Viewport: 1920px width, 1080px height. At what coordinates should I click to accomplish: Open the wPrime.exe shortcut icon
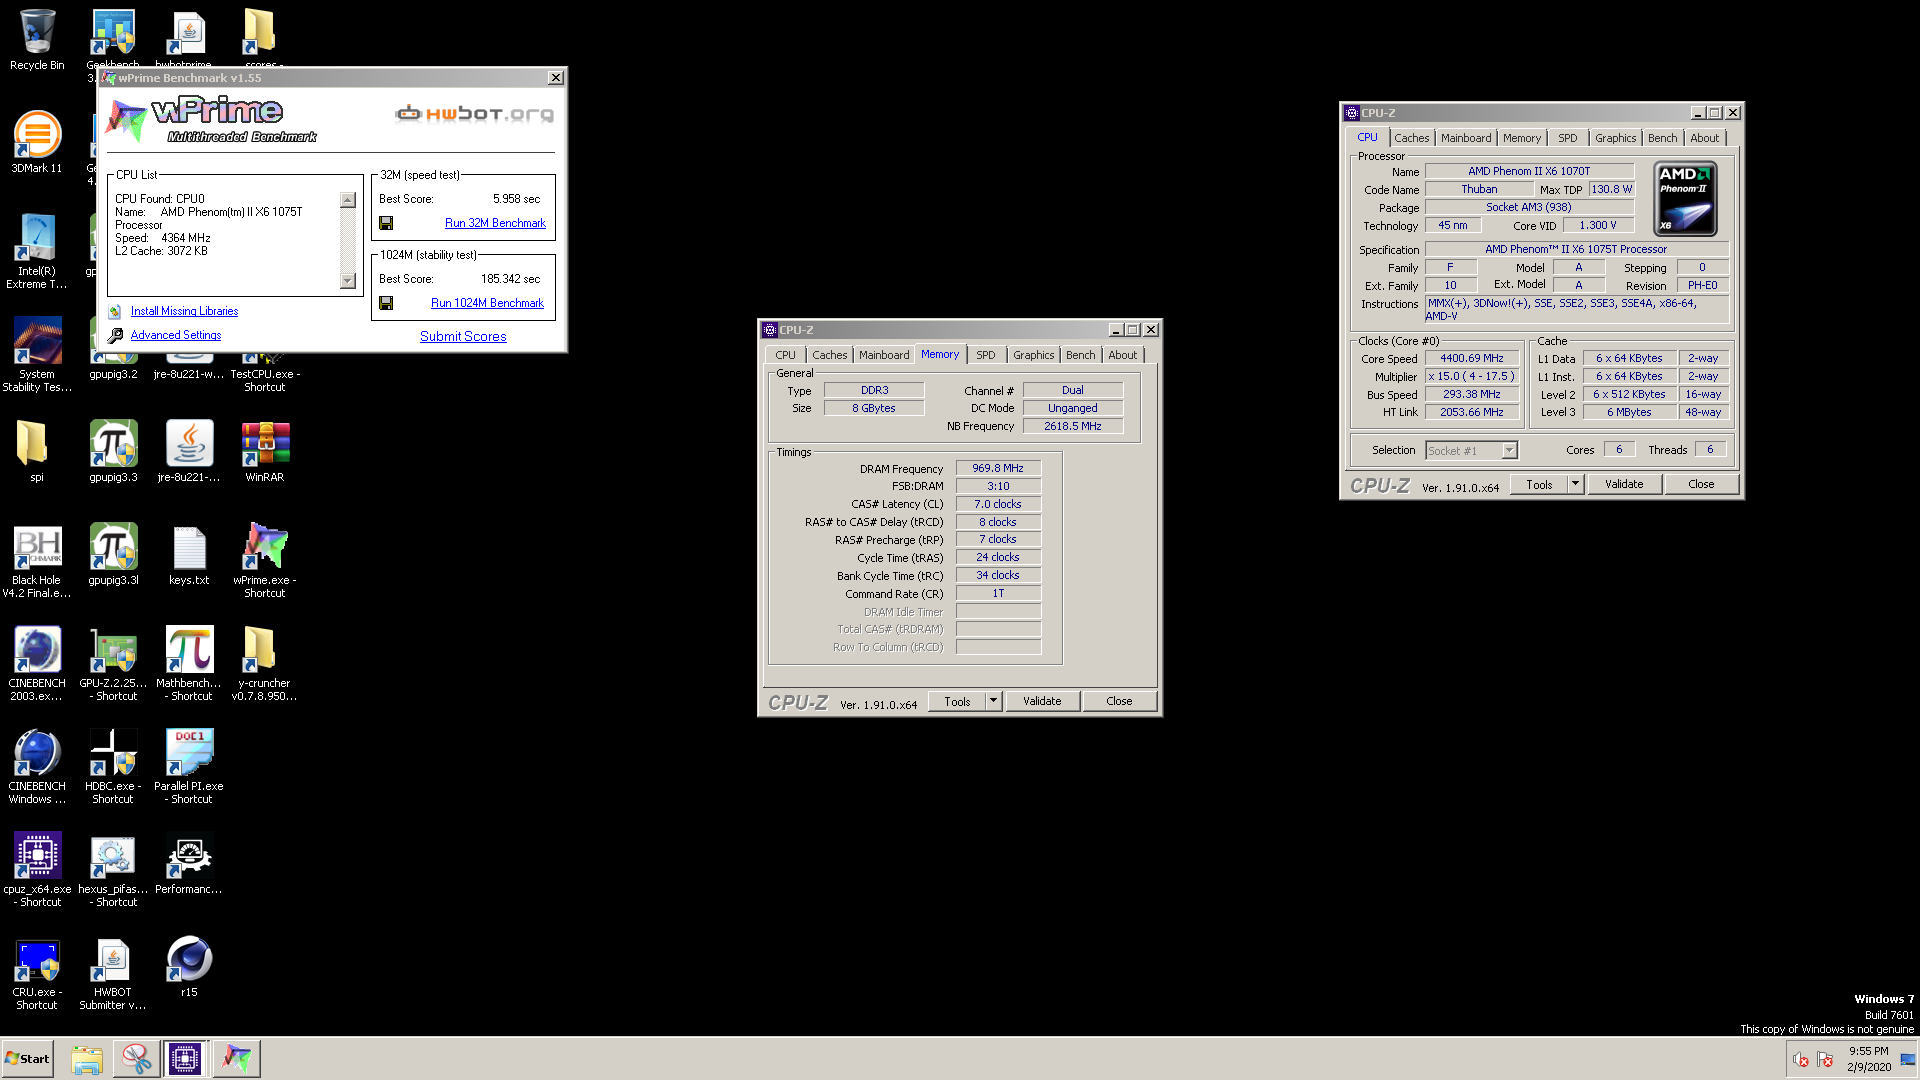pyautogui.click(x=265, y=560)
